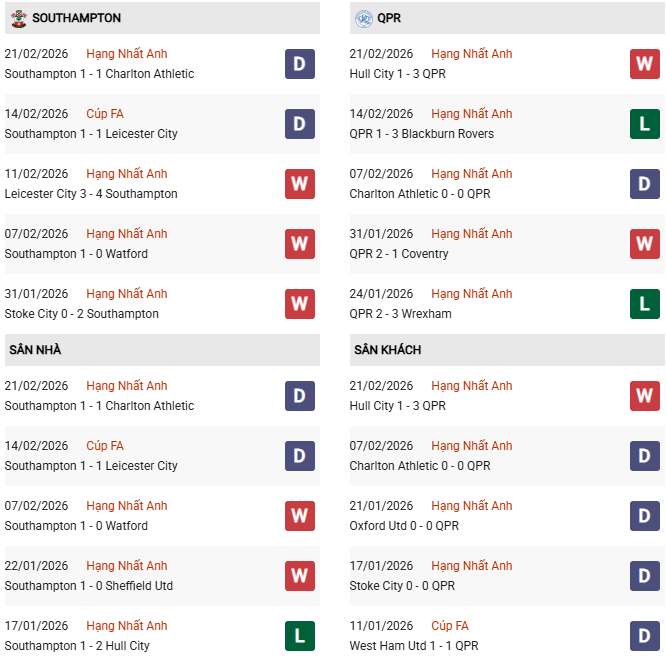Screen dimensions: 666x660
Task: Click D badge for West Ham Utd 1-1 QPR
Action: 645,636
